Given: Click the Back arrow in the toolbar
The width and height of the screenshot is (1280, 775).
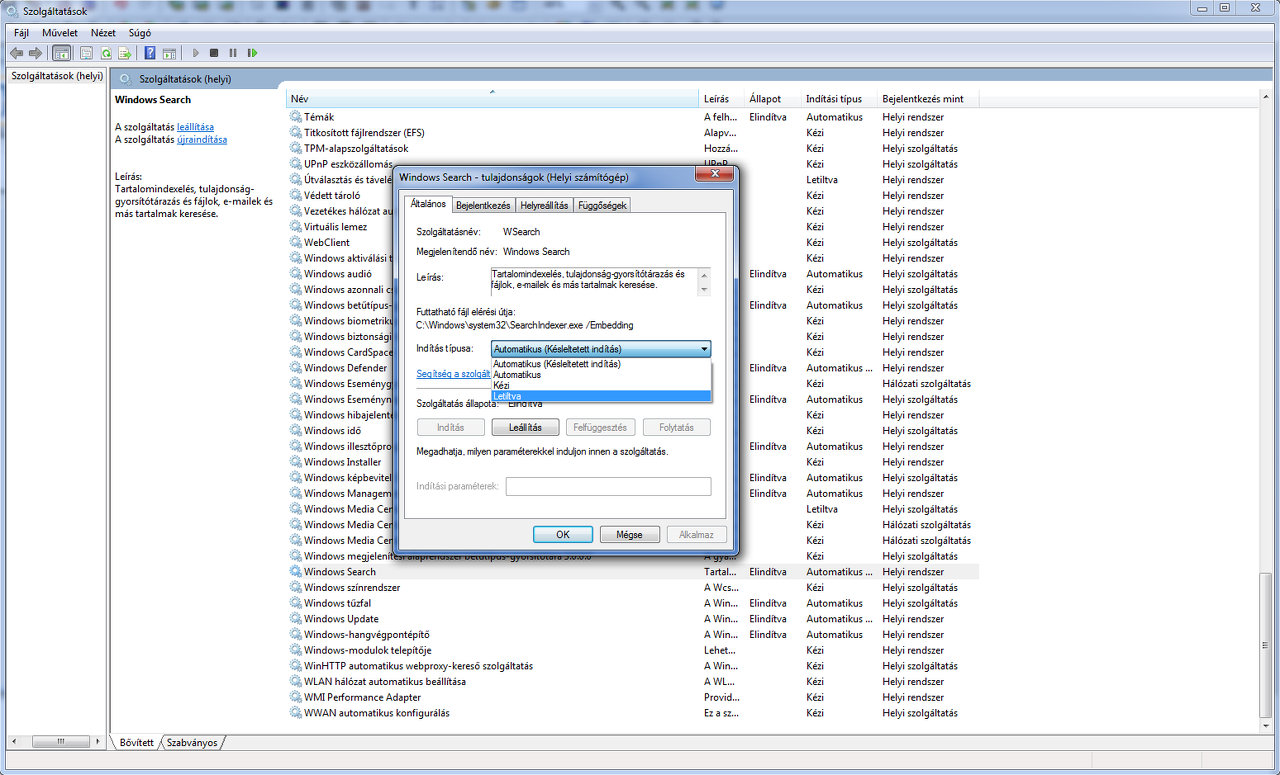Looking at the screenshot, I should pyautogui.click(x=16, y=53).
